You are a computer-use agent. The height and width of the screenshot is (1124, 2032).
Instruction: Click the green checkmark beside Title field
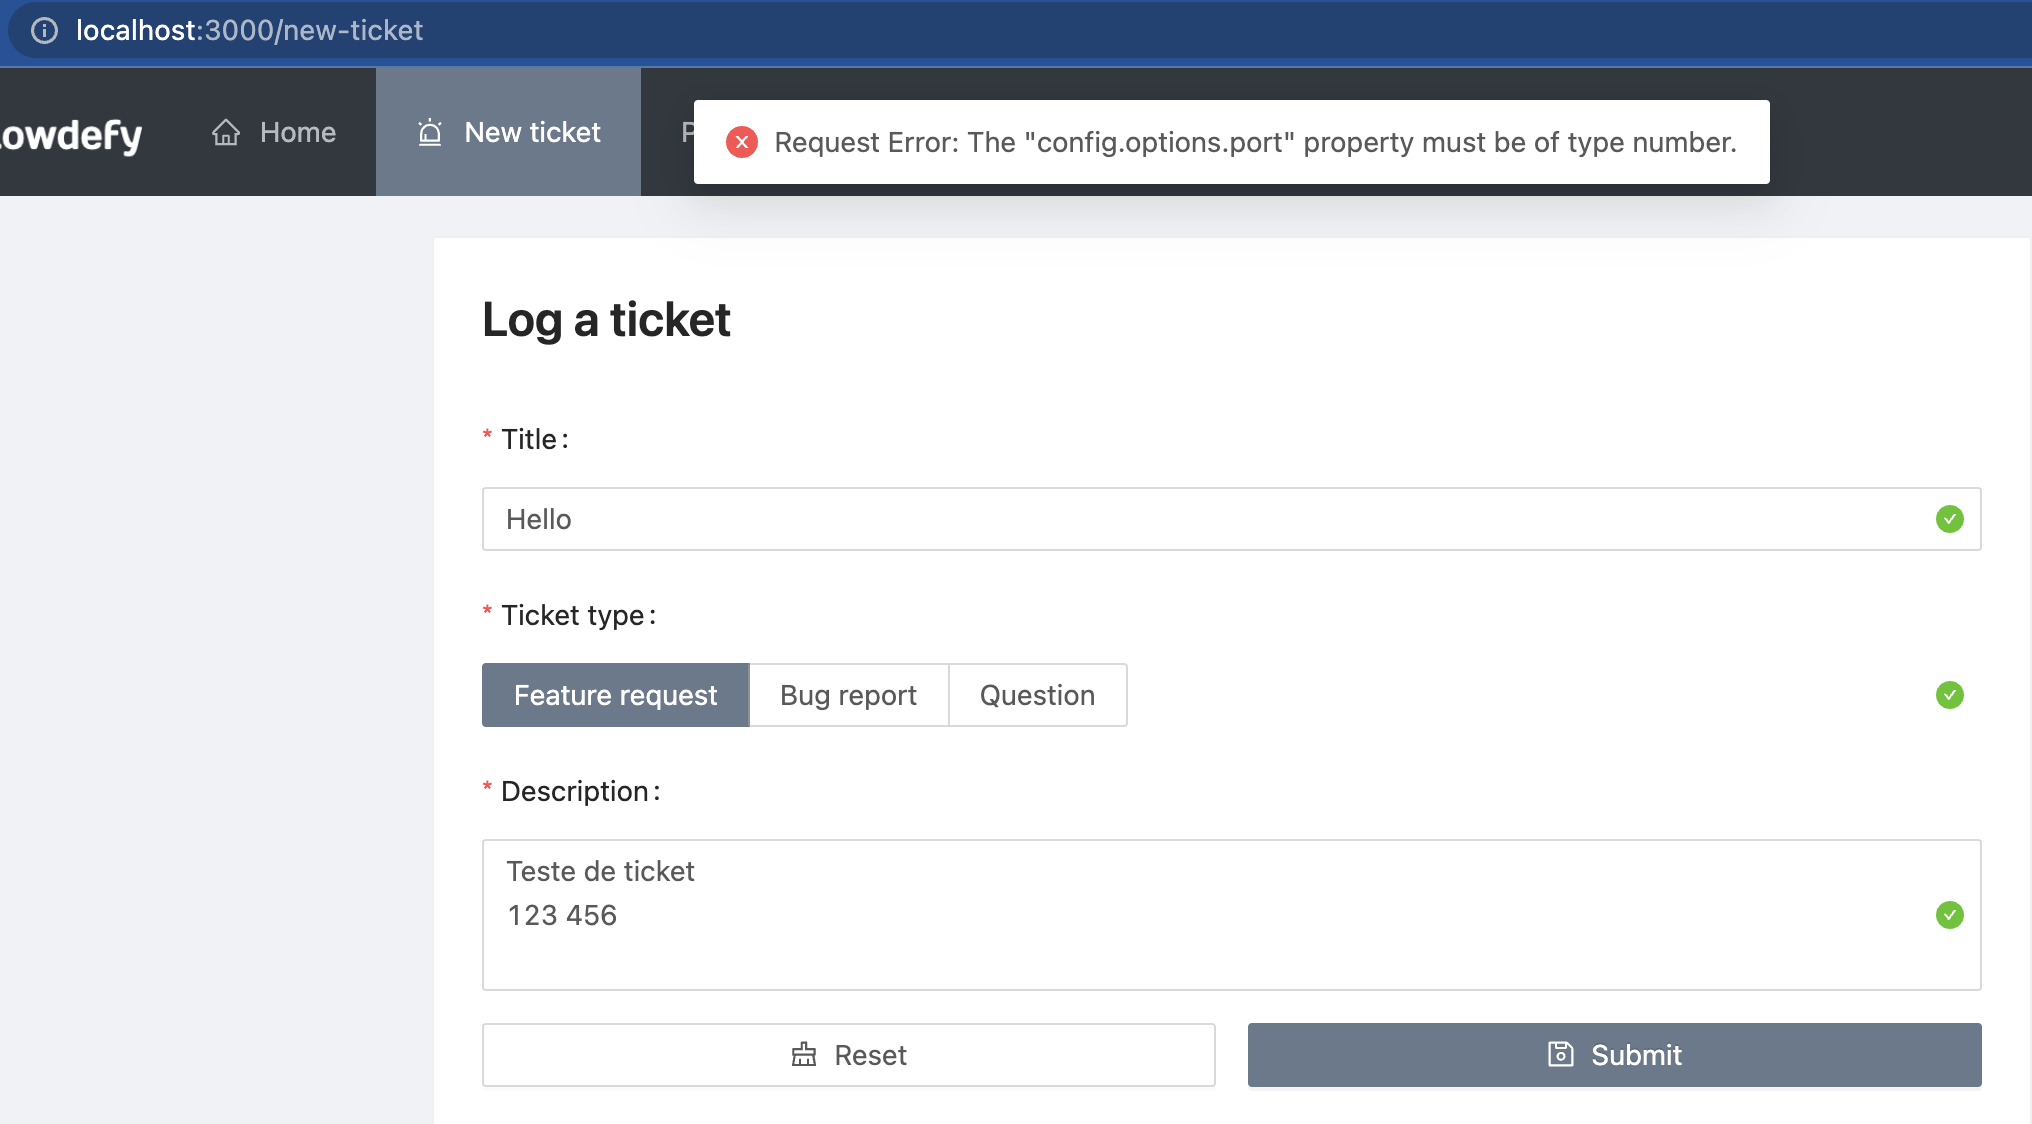pos(1949,518)
